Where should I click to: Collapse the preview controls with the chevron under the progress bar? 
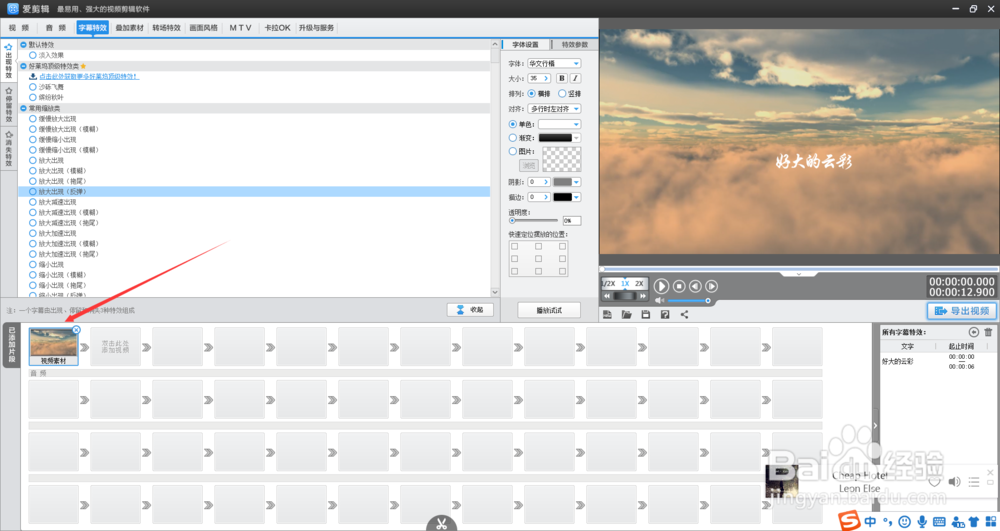[x=798, y=274]
